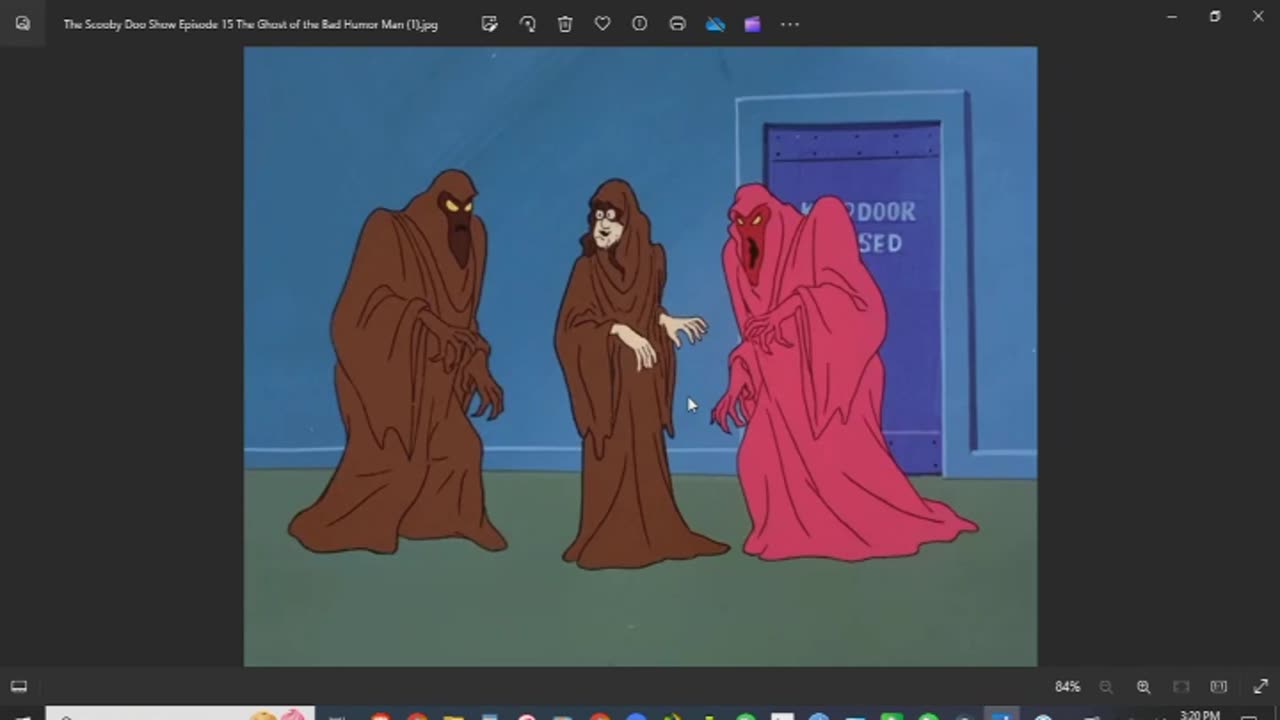Delete the photo using the trash icon
This screenshot has height=720, width=1280.
click(565, 24)
